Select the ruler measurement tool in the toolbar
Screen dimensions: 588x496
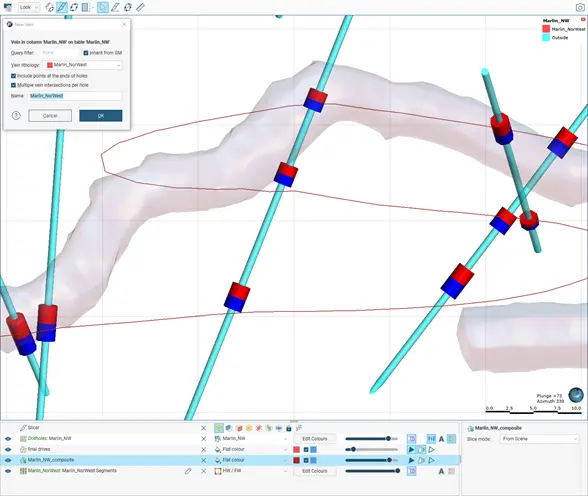coord(140,7)
